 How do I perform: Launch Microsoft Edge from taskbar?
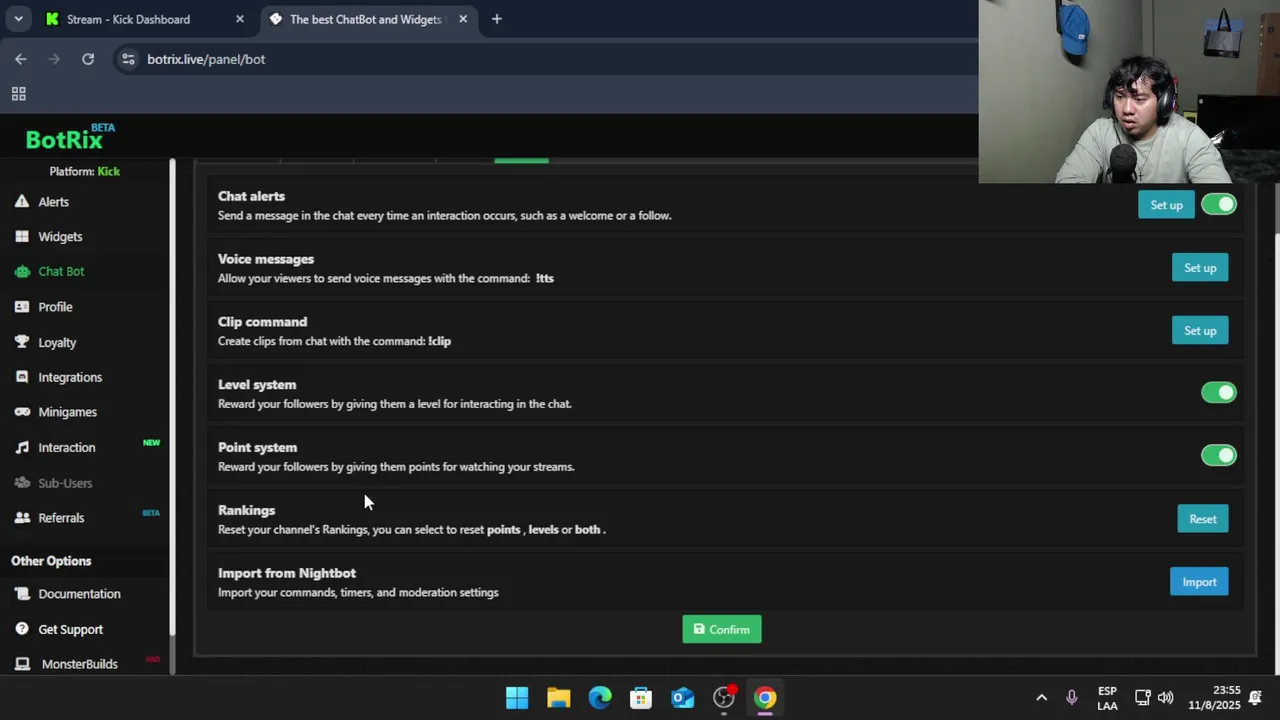click(600, 698)
